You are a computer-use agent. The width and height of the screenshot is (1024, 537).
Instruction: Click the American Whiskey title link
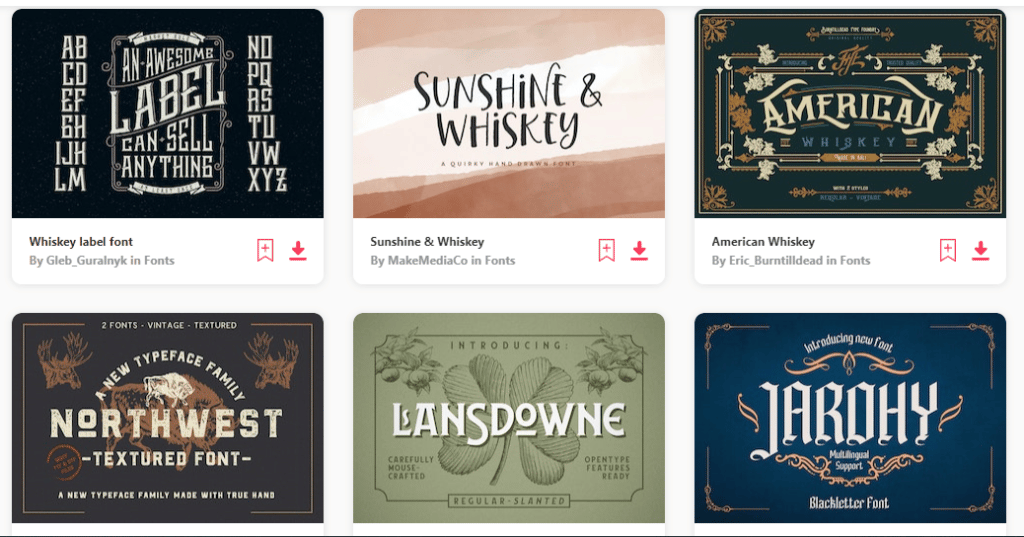coord(763,242)
